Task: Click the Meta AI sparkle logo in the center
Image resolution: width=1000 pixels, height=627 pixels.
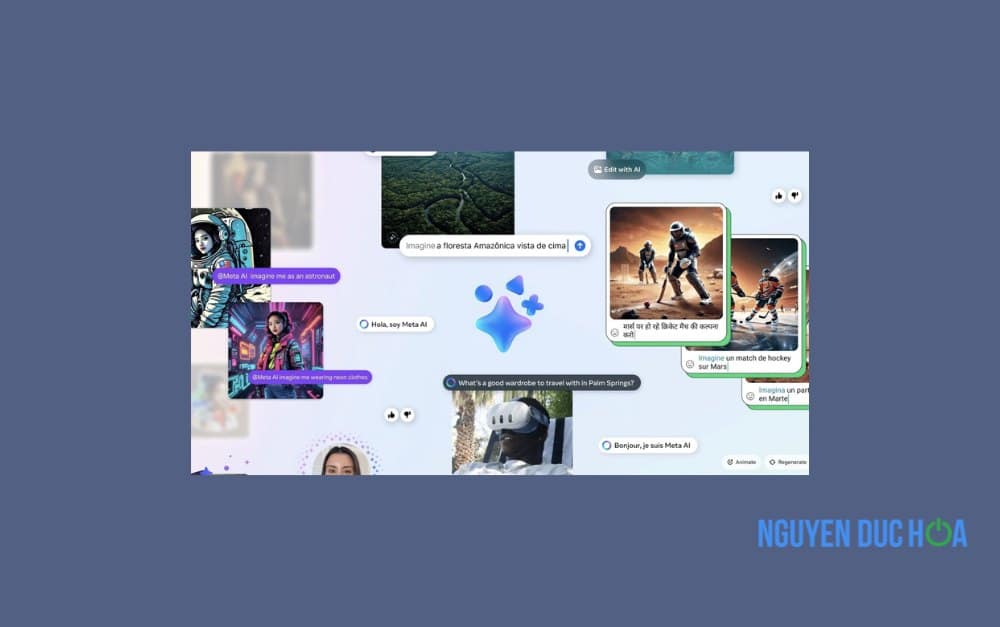Action: pos(508,313)
